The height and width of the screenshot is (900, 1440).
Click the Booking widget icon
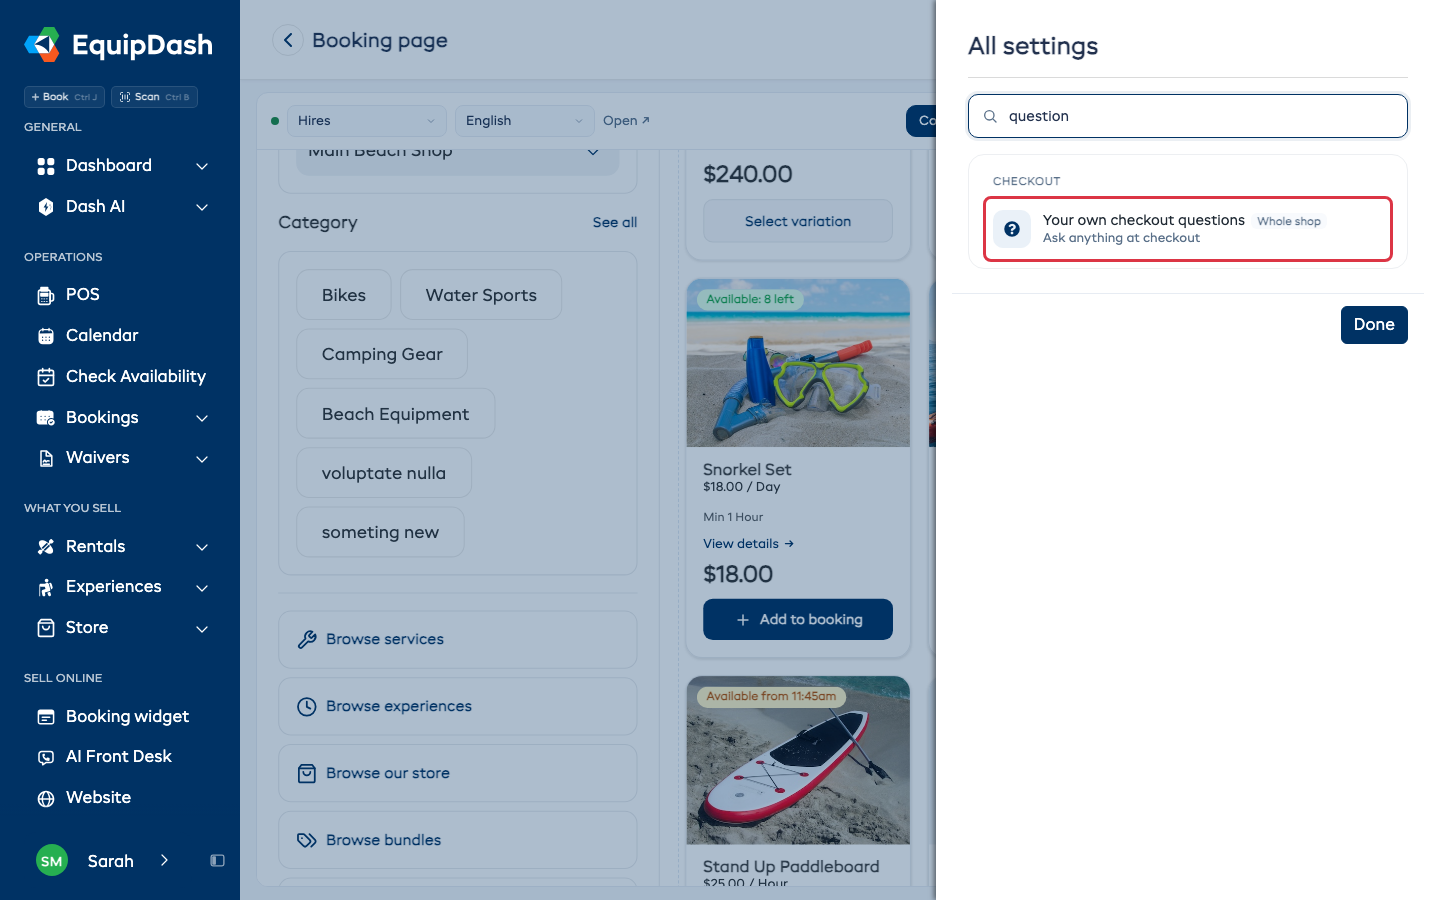[x=46, y=717]
